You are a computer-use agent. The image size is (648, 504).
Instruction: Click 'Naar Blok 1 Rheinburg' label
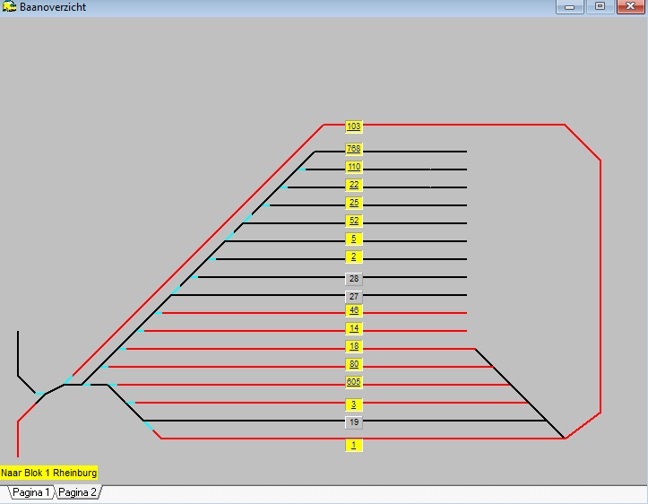pos(49,472)
